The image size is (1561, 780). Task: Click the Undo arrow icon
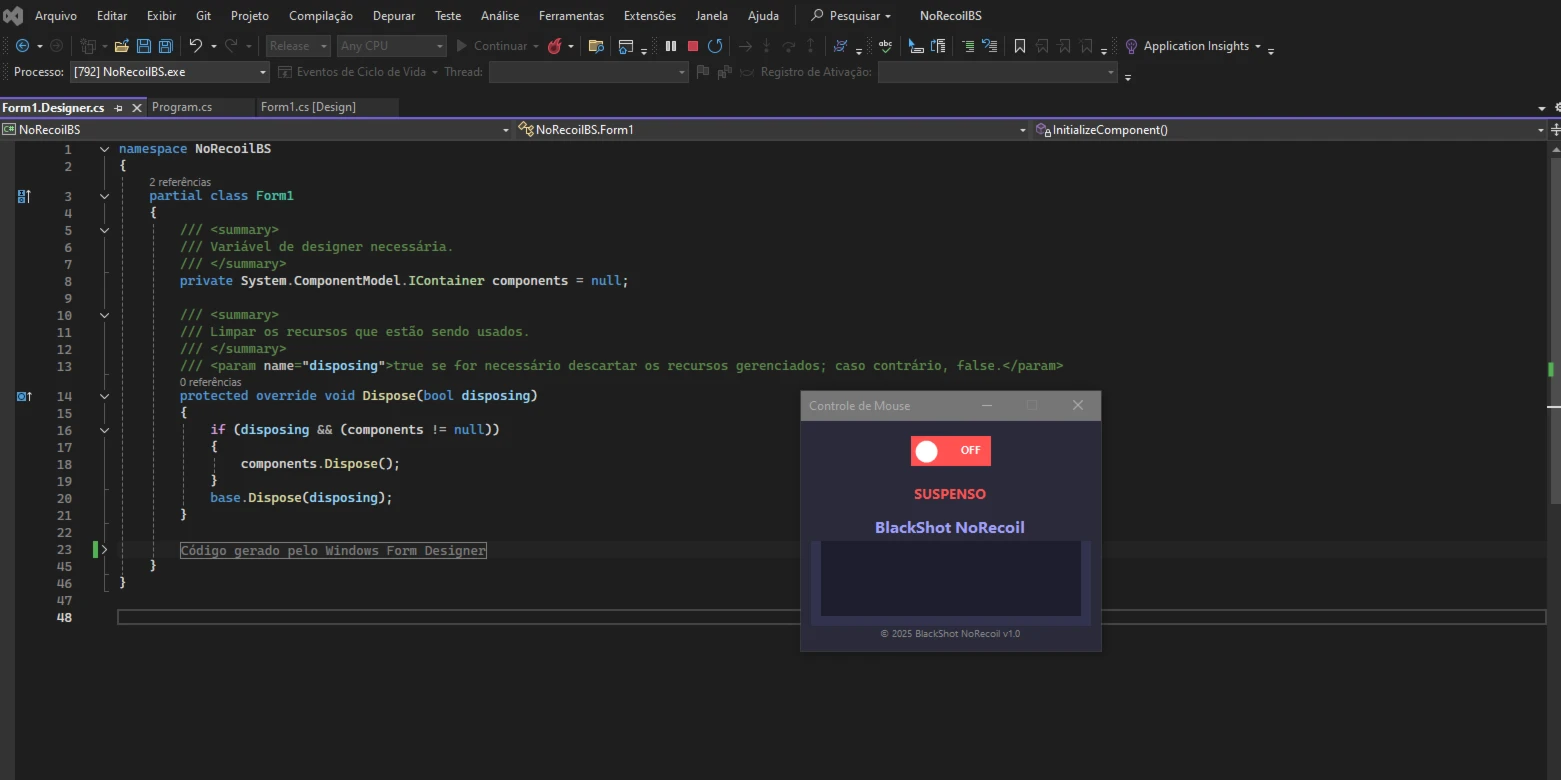coord(196,46)
